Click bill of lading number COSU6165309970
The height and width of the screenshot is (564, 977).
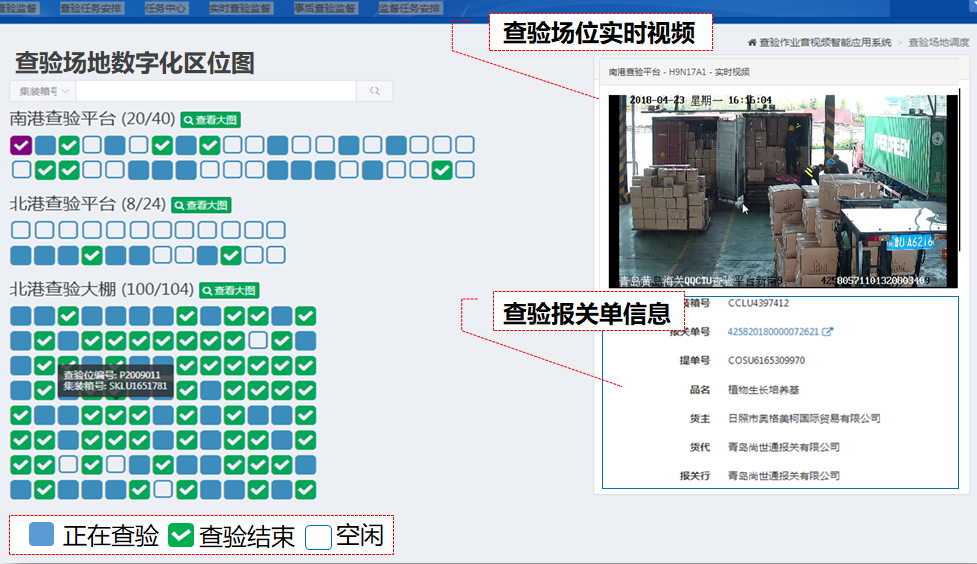[x=766, y=360]
